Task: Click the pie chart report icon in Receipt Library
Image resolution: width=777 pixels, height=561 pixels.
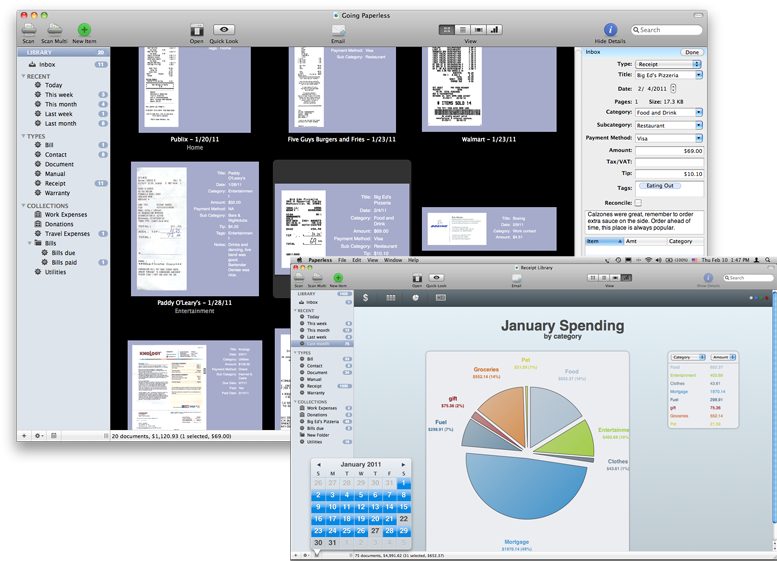Action: [x=416, y=297]
